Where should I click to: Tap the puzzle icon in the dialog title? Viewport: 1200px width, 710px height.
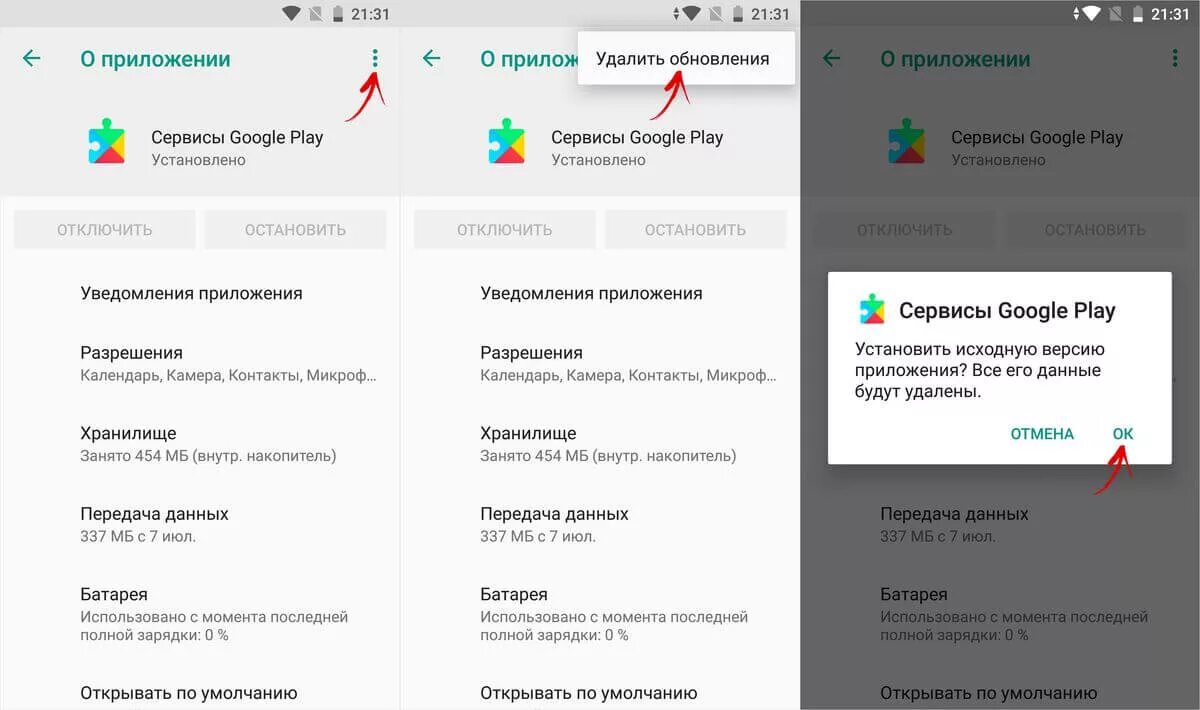[x=873, y=310]
